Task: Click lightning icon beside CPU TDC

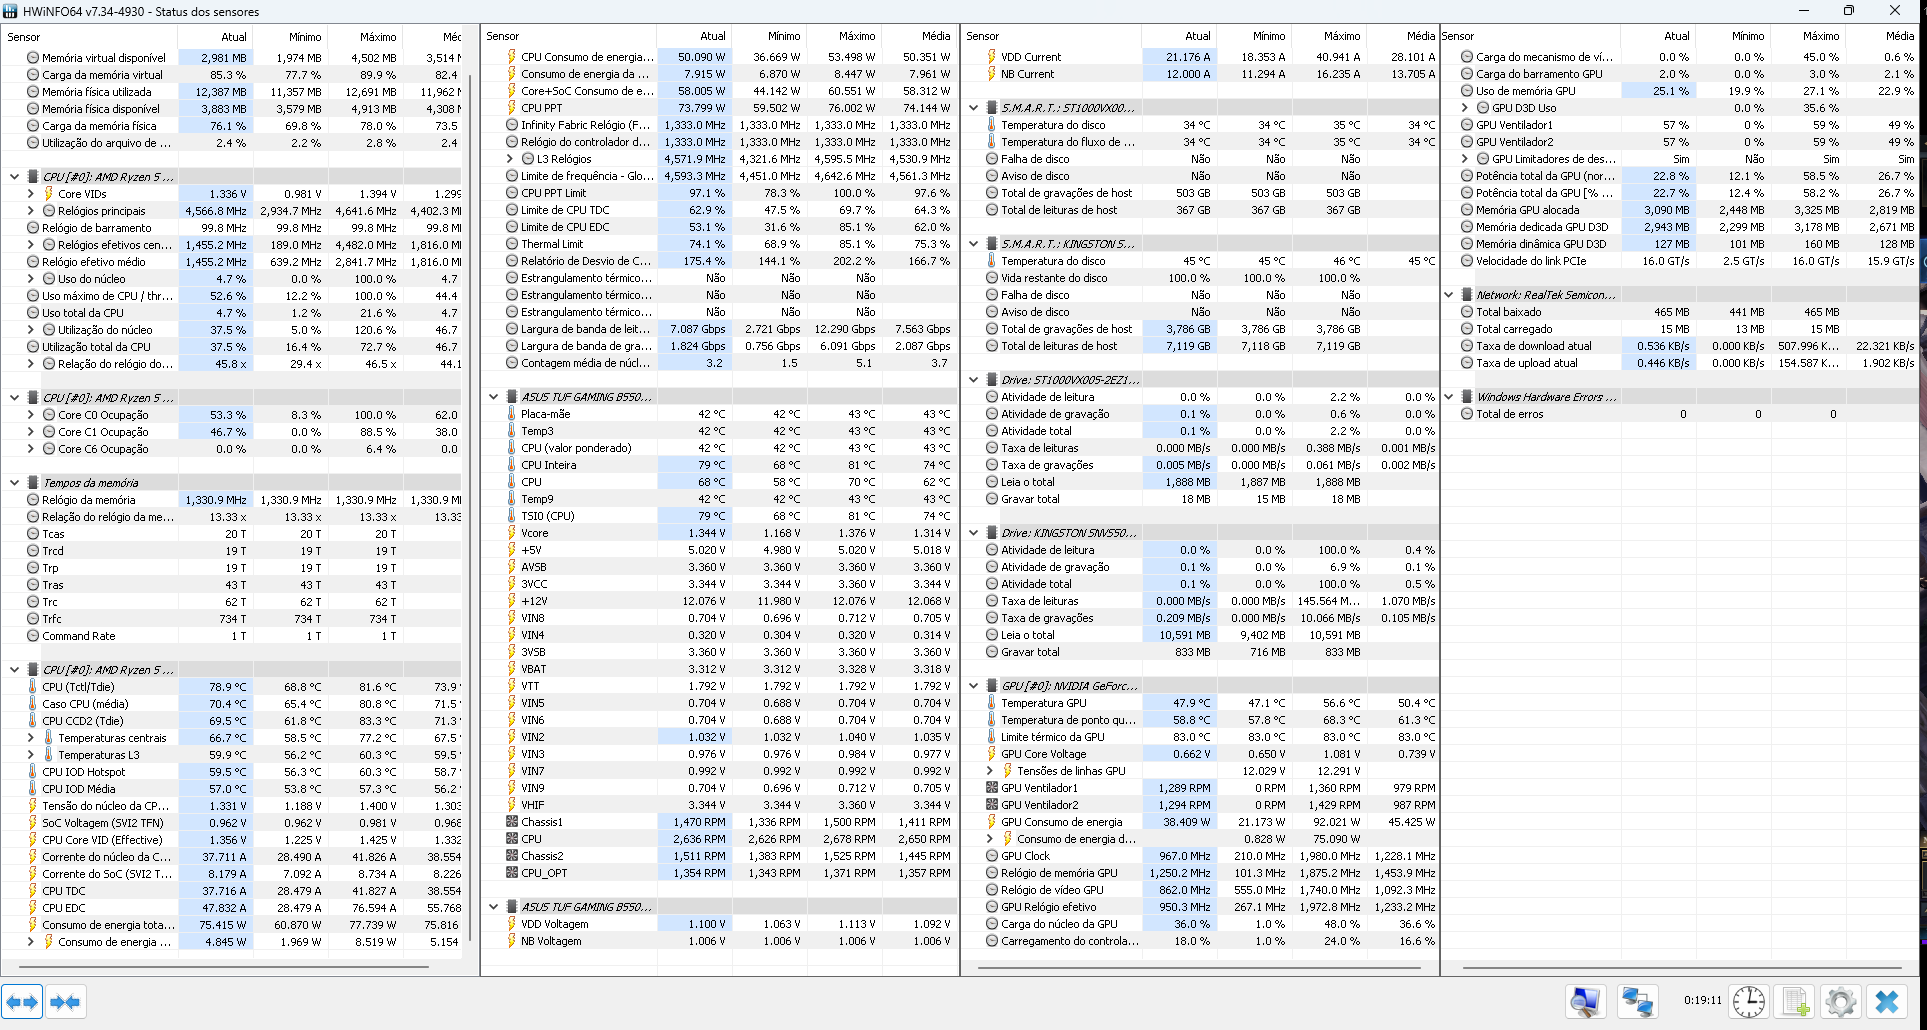Action: pyautogui.click(x=33, y=891)
